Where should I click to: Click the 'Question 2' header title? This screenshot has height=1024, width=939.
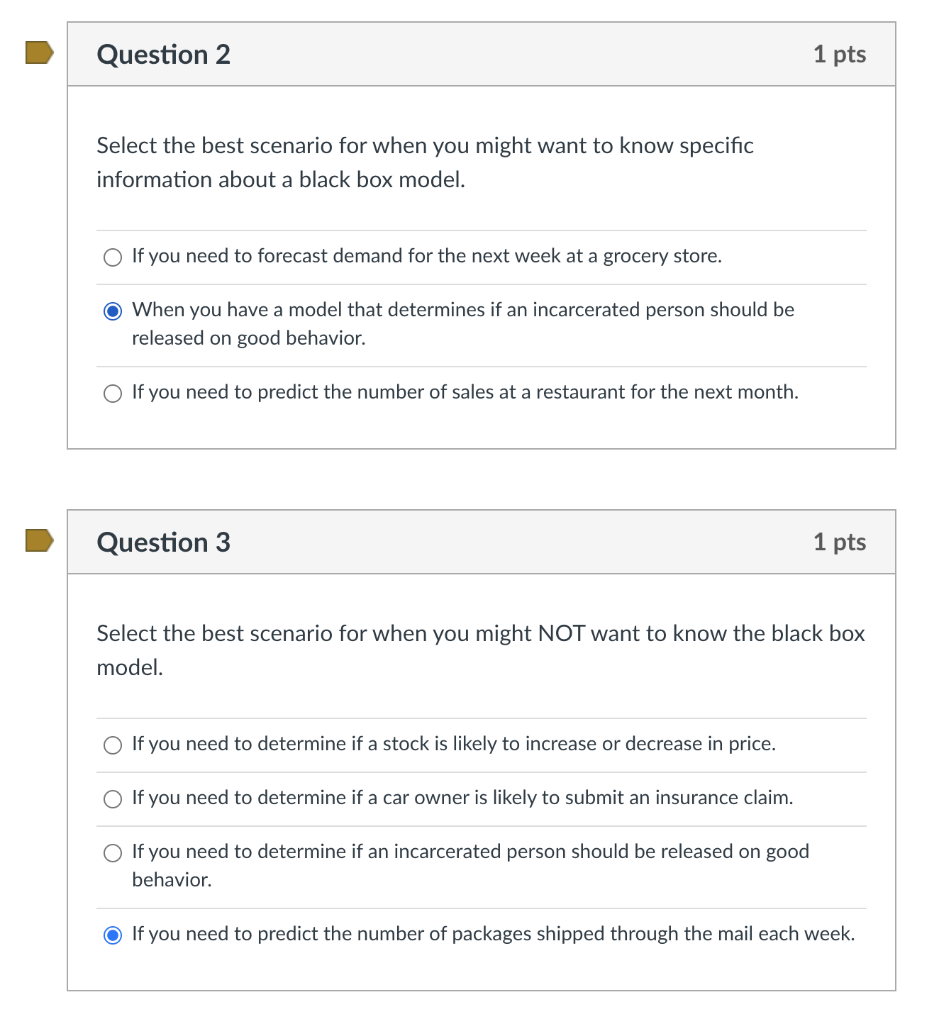(163, 54)
